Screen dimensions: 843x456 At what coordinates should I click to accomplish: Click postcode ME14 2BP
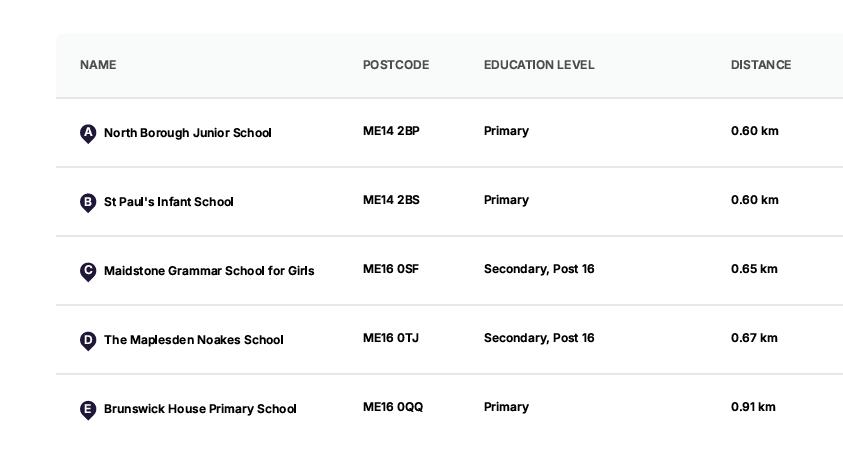(391, 131)
